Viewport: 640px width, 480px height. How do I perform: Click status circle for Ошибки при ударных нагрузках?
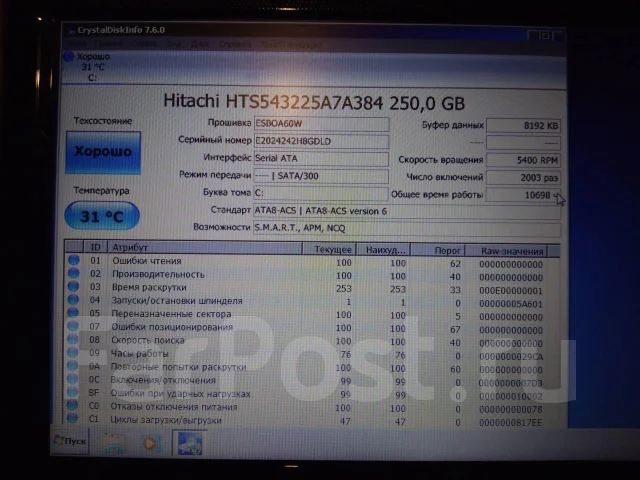point(73,392)
